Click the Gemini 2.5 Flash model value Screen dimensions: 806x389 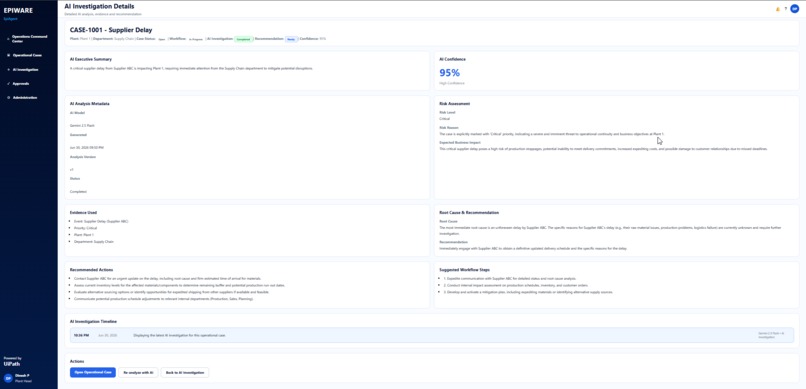click(82, 125)
